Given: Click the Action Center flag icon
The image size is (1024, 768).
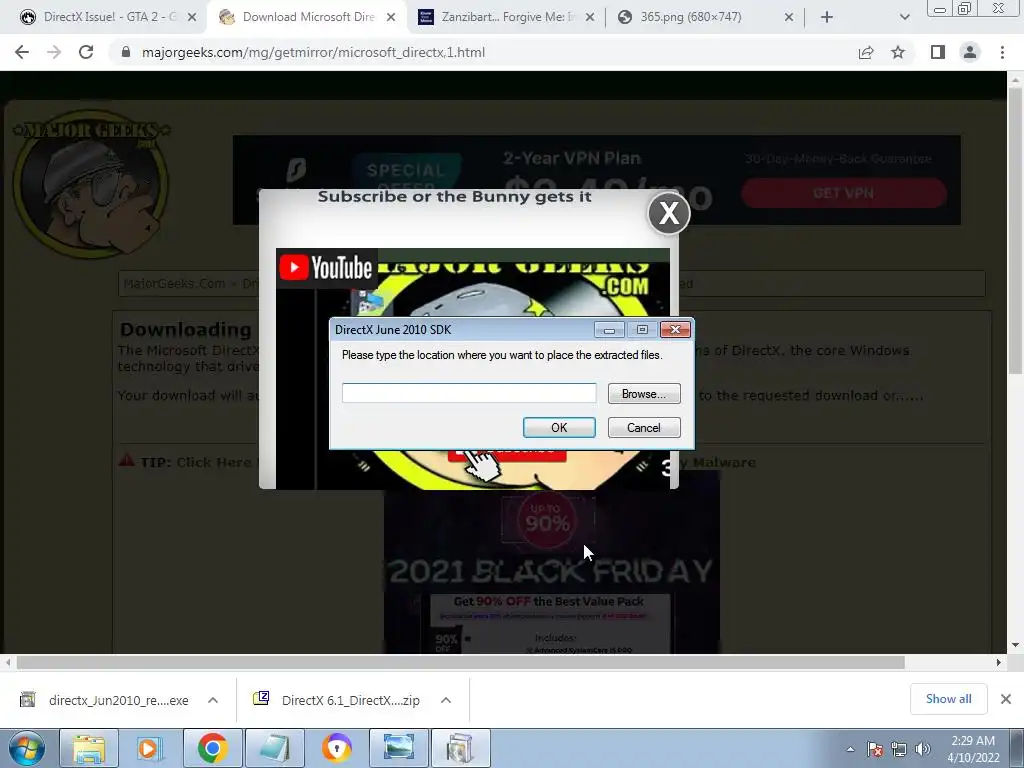Looking at the screenshot, I should (x=875, y=749).
